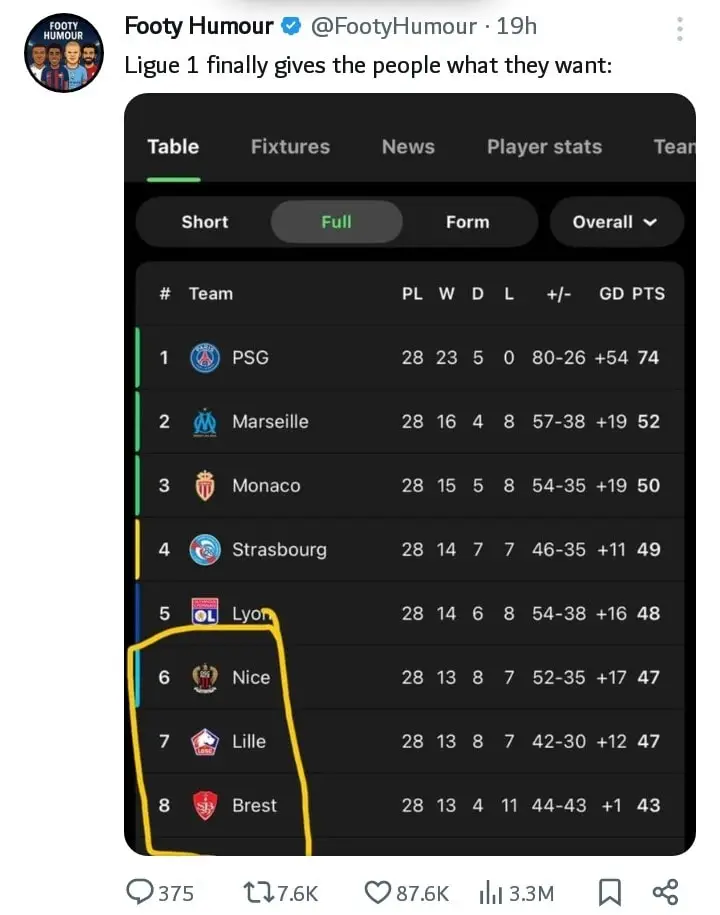The image size is (720, 915).
Task: Like the post with the heart icon
Action: [377, 893]
